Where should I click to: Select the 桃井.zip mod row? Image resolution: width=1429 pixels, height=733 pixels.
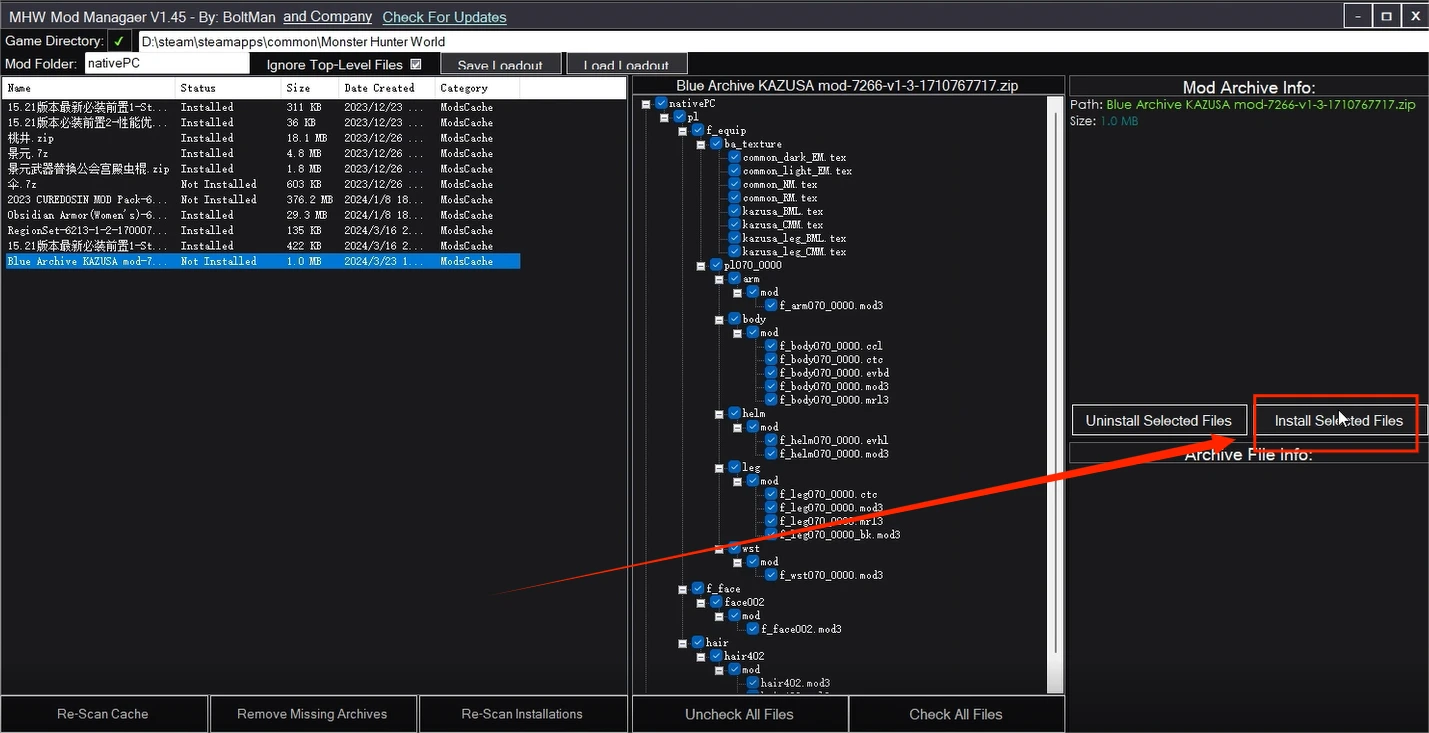pyautogui.click(x=262, y=138)
